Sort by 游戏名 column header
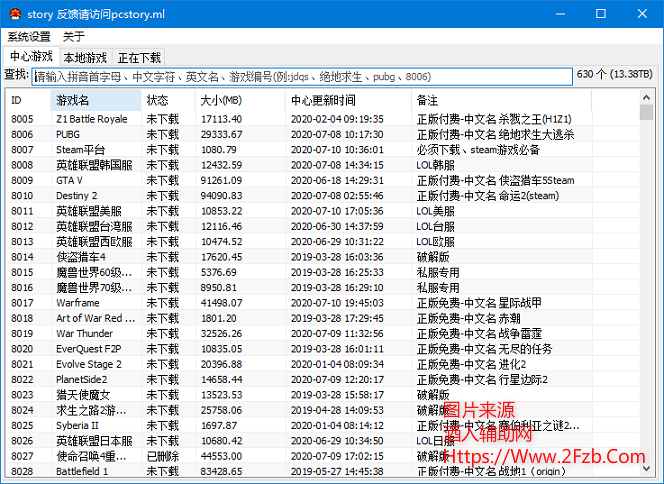This screenshot has width=664, height=484. (x=96, y=100)
